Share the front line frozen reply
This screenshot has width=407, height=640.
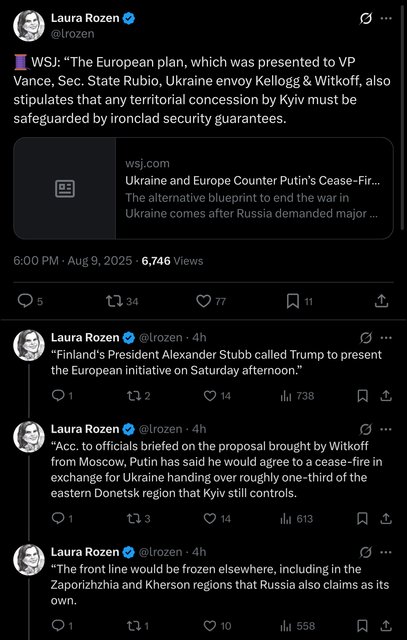coord(386,626)
